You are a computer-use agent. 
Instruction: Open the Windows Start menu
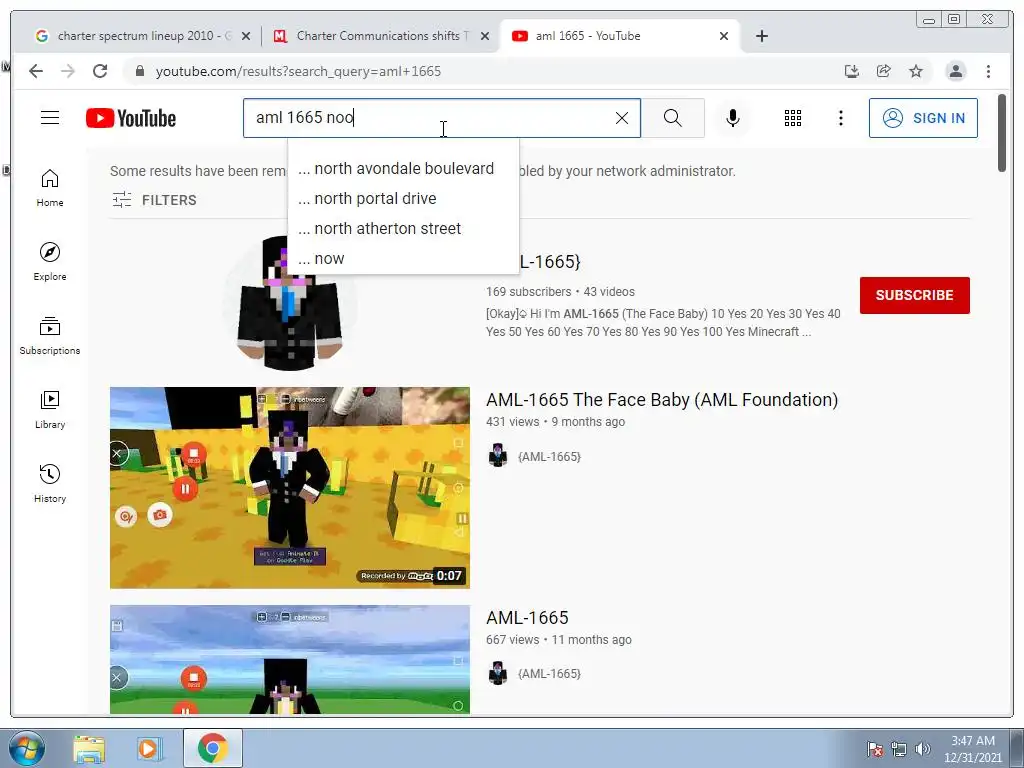[27, 748]
